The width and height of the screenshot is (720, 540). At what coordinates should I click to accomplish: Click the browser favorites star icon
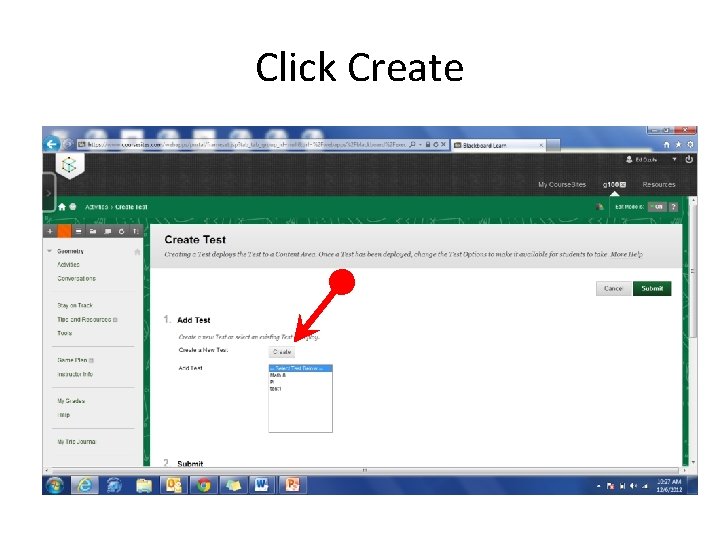(x=678, y=145)
